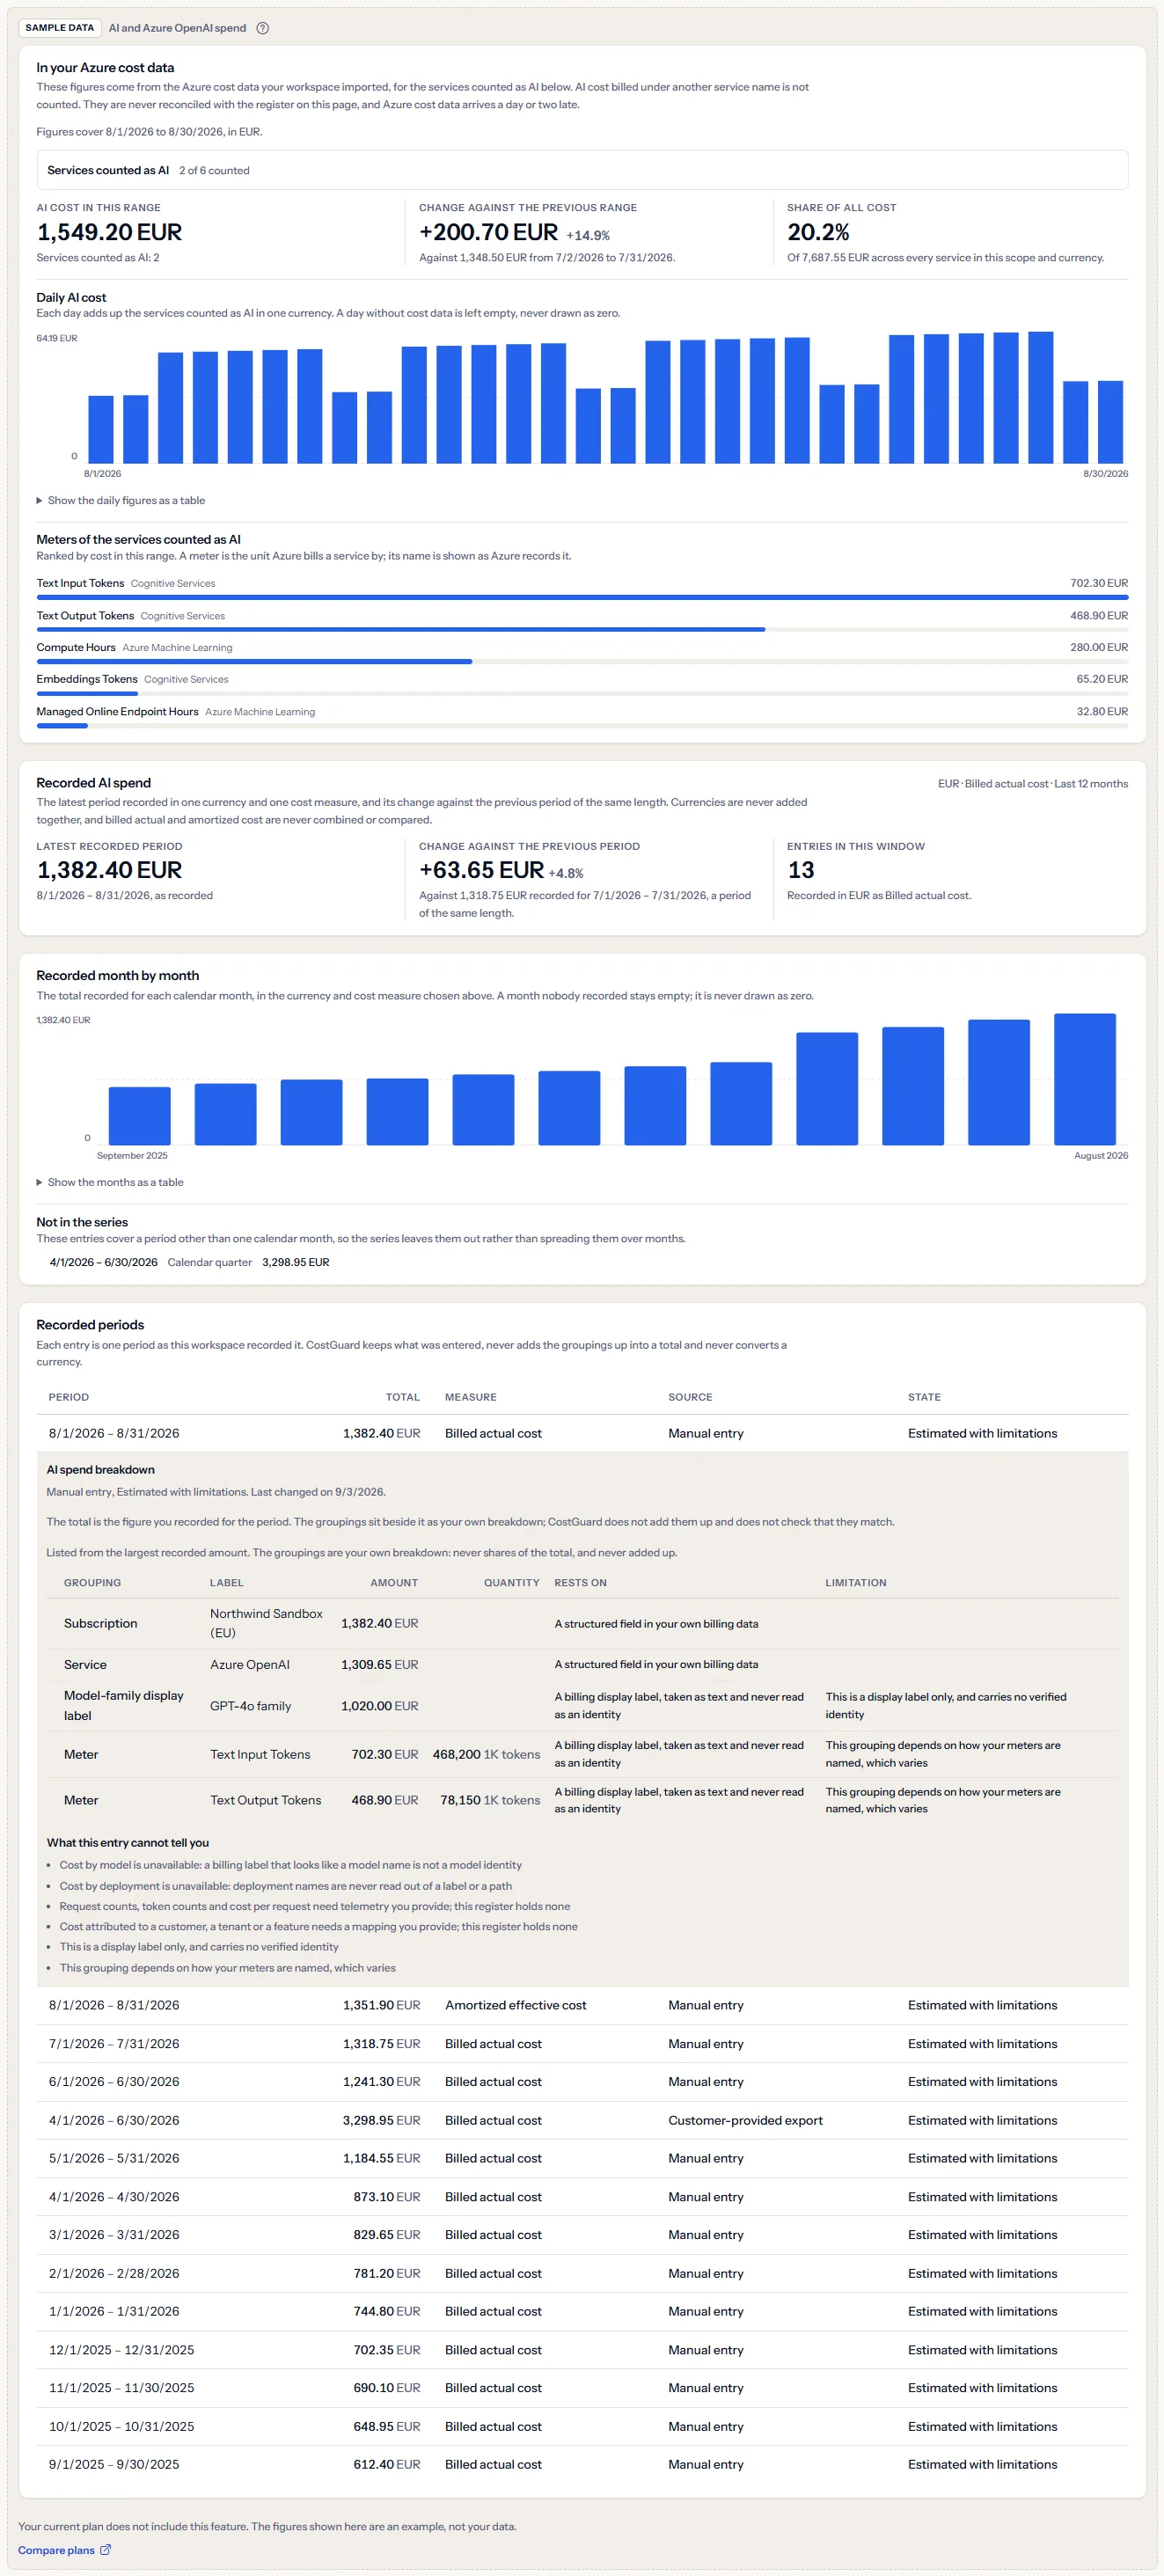This screenshot has width=1164, height=2576.
Task: Click the 64.19 EUR daily chart axis label
Action: pos(57,338)
